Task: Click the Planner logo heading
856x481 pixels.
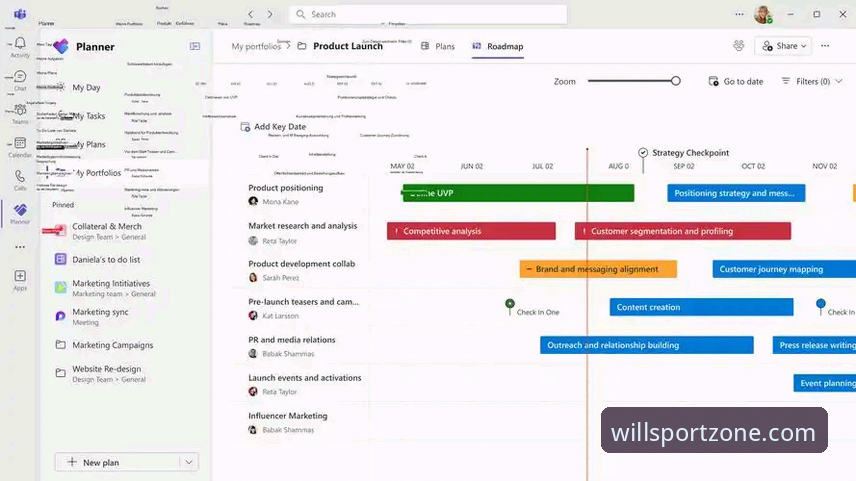Action: point(95,47)
